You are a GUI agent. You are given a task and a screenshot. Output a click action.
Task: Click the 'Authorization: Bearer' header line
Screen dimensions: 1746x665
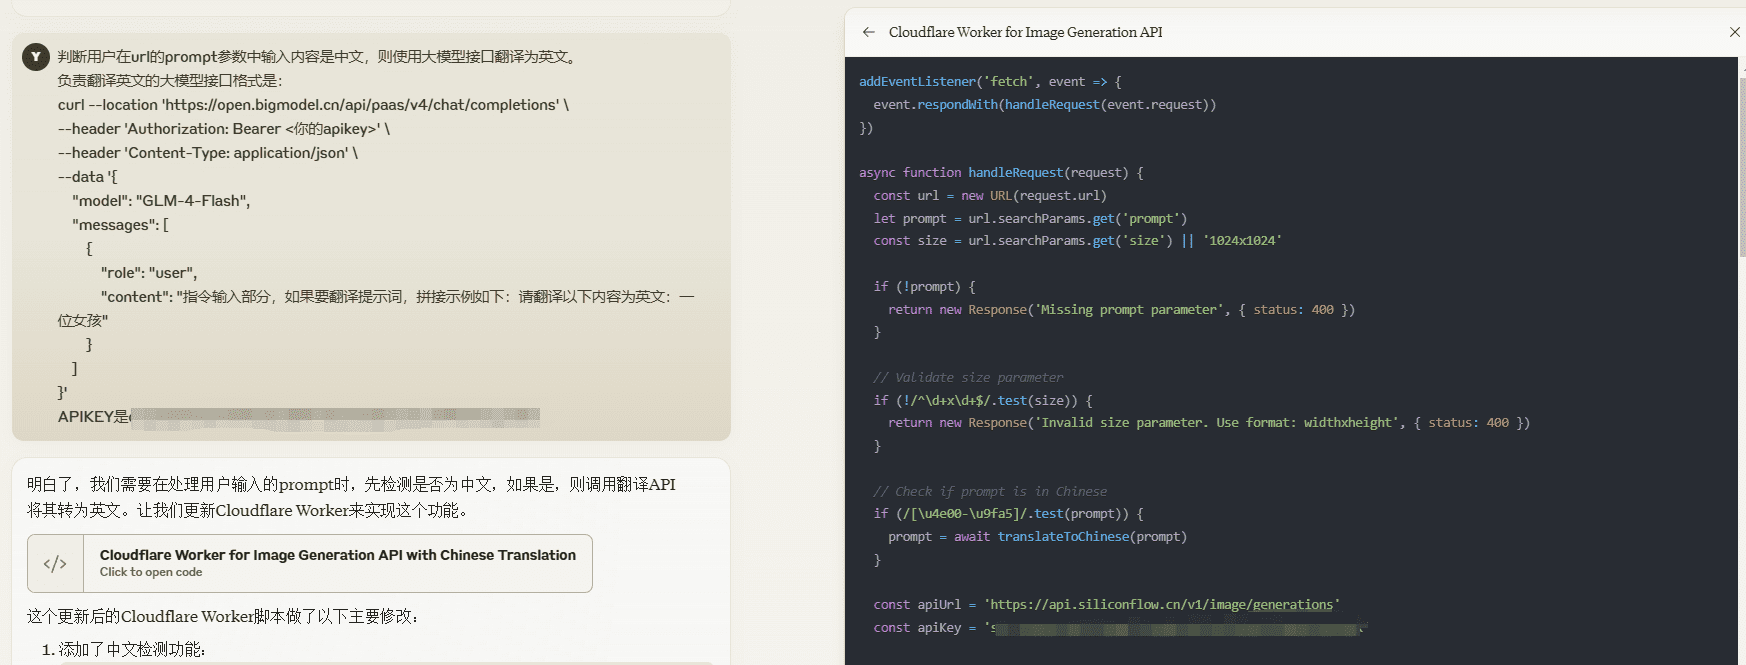pyautogui.click(x=224, y=129)
